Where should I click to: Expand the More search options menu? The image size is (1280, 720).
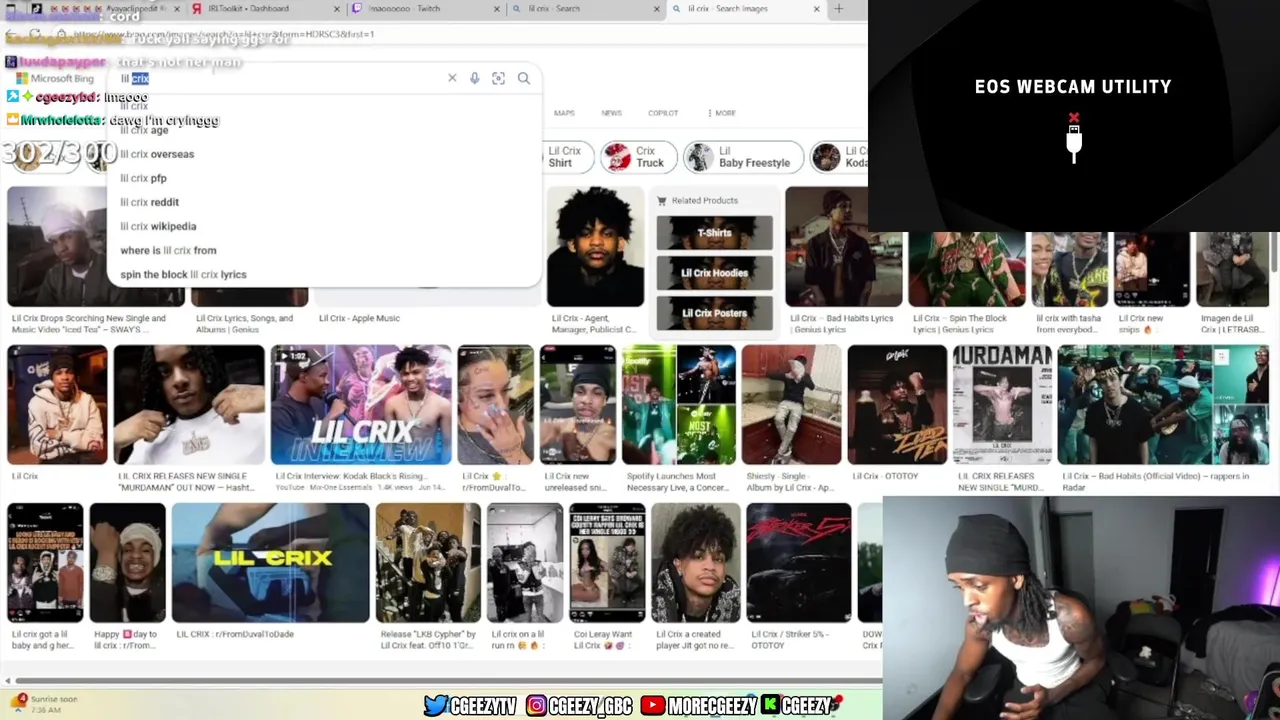(x=721, y=113)
